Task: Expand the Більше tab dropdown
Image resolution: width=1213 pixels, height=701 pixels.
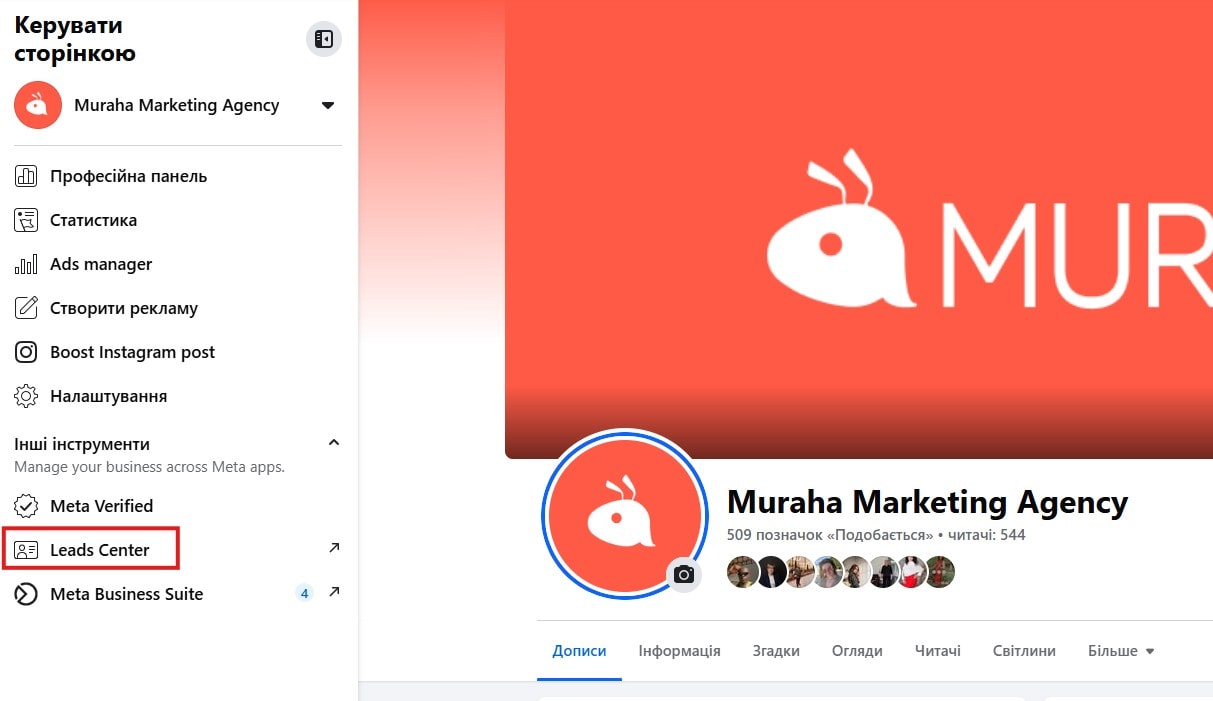Action: pyautogui.click(x=1121, y=651)
